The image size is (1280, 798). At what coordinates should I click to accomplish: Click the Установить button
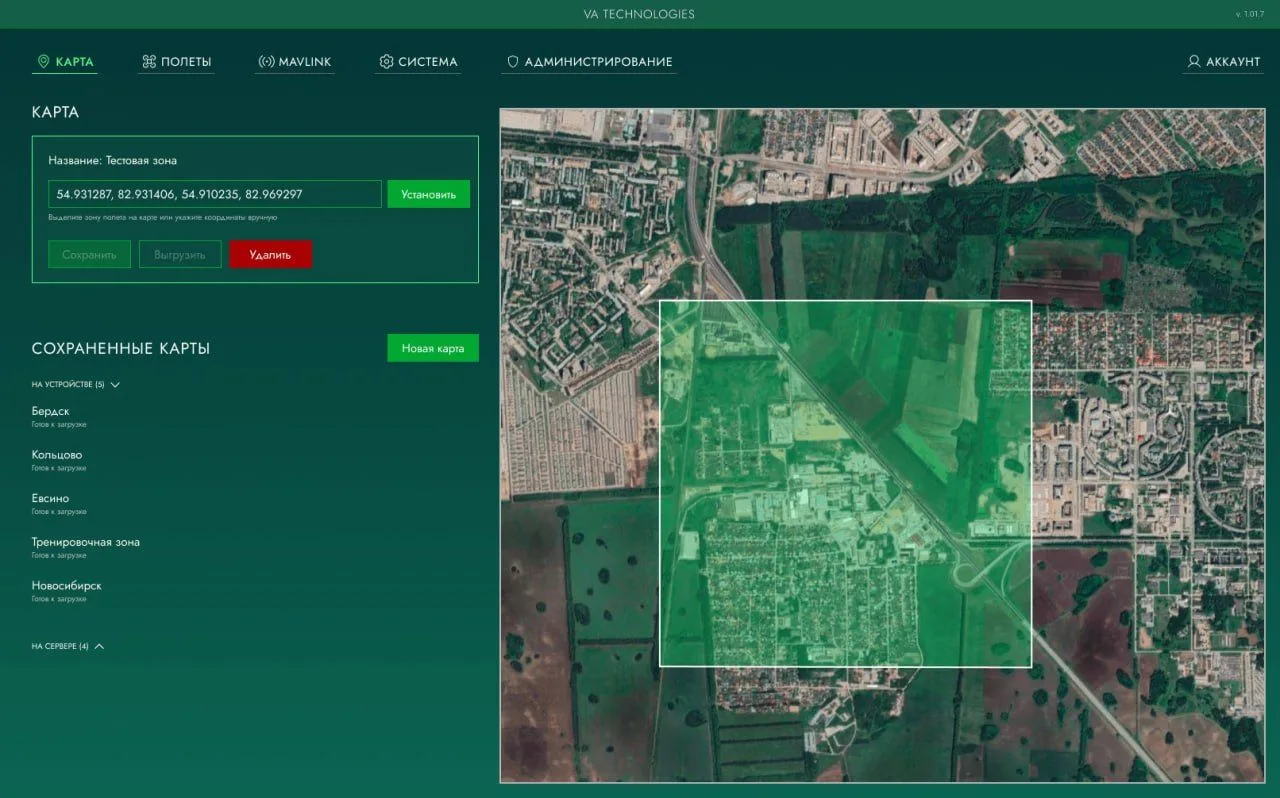428,194
